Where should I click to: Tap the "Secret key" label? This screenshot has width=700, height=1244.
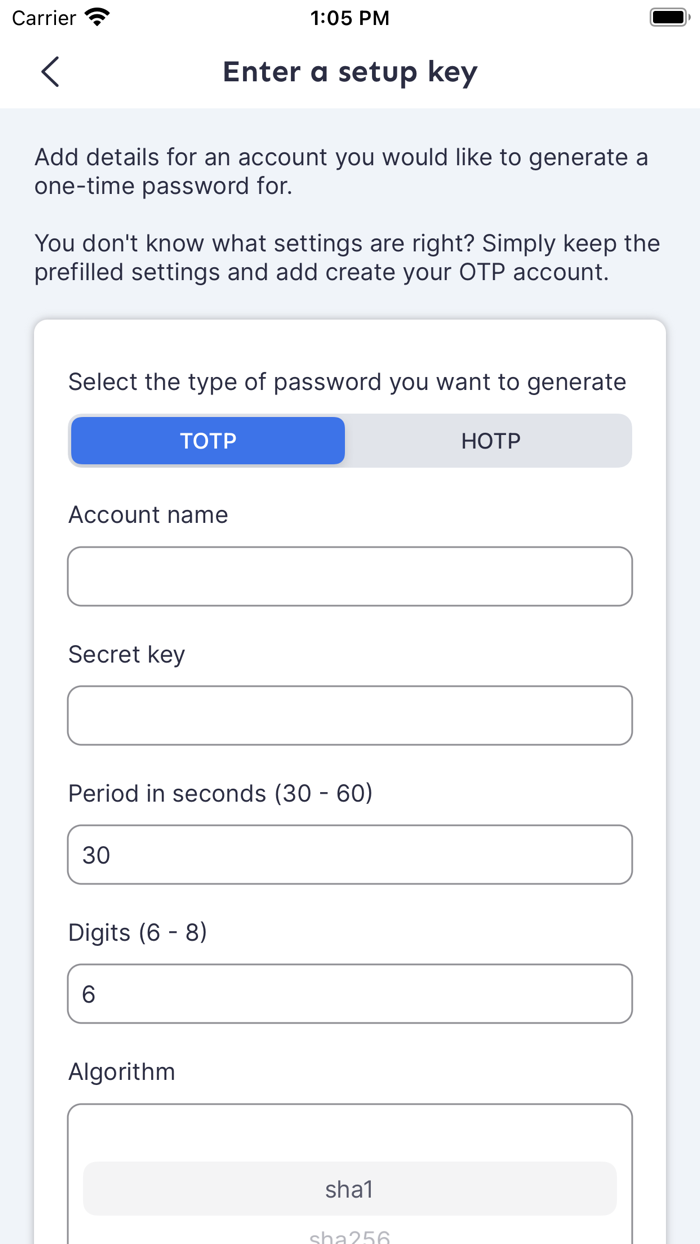click(126, 654)
